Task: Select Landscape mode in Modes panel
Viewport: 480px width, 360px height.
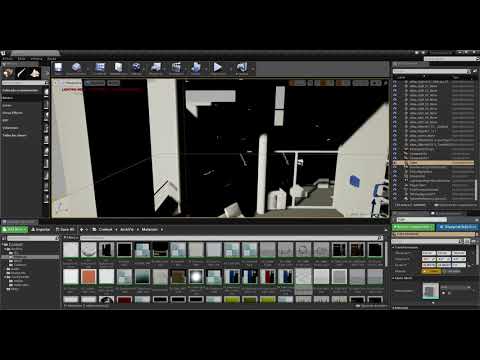Action: (x=35, y=73)
